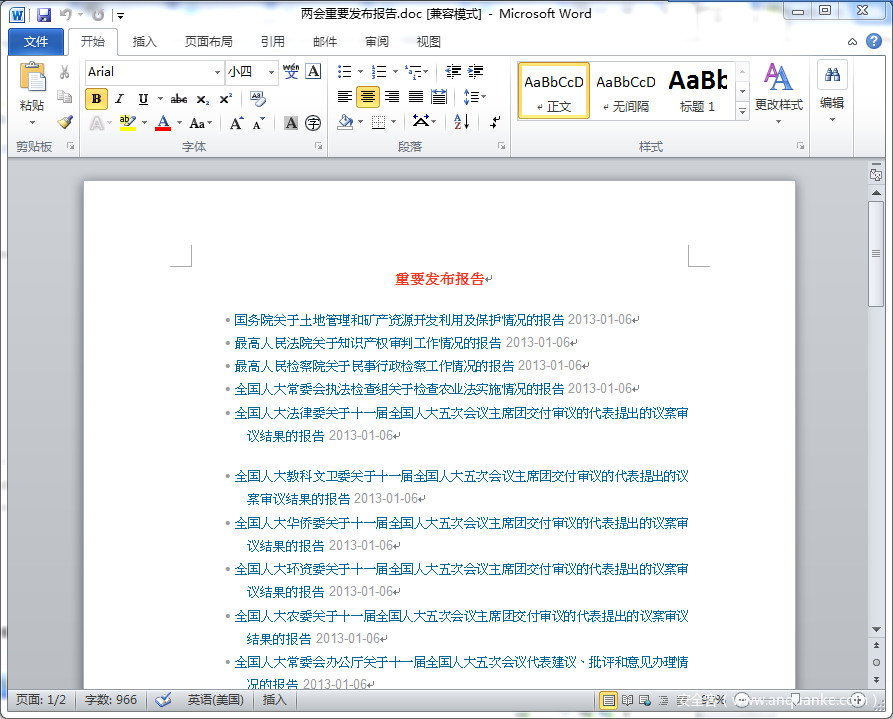Open the font color dropdown arrow
This screenshot has width=893, height=719.
pyautogui.click(x=180, y=123)
